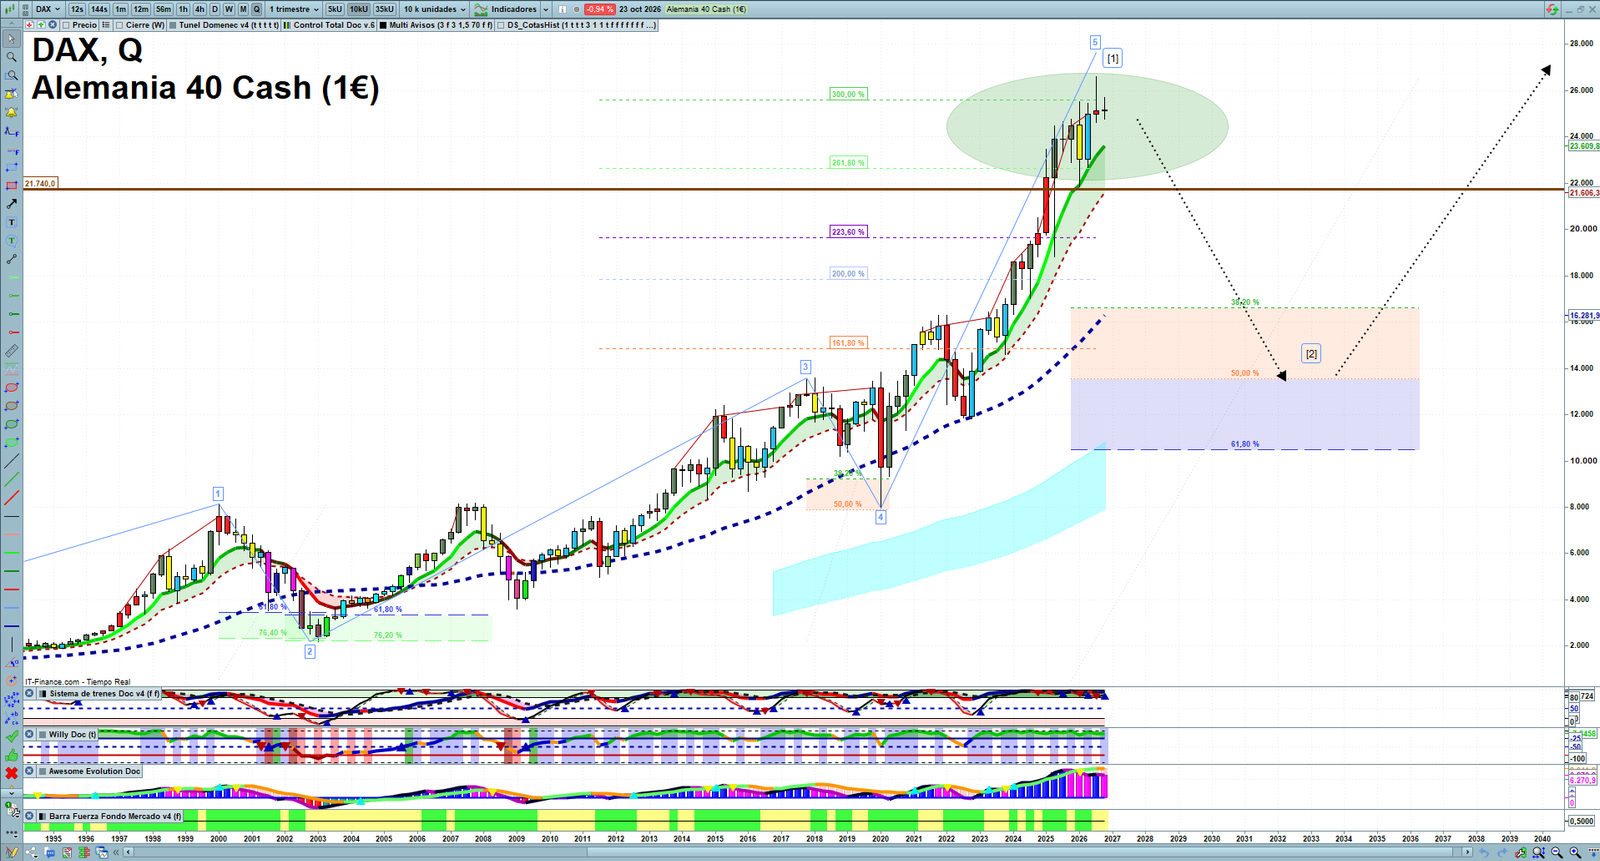Select the D daily timeframe
The height and width of the screenshot is (861, 1600).
pyautogui.click(x=214, y=9)
